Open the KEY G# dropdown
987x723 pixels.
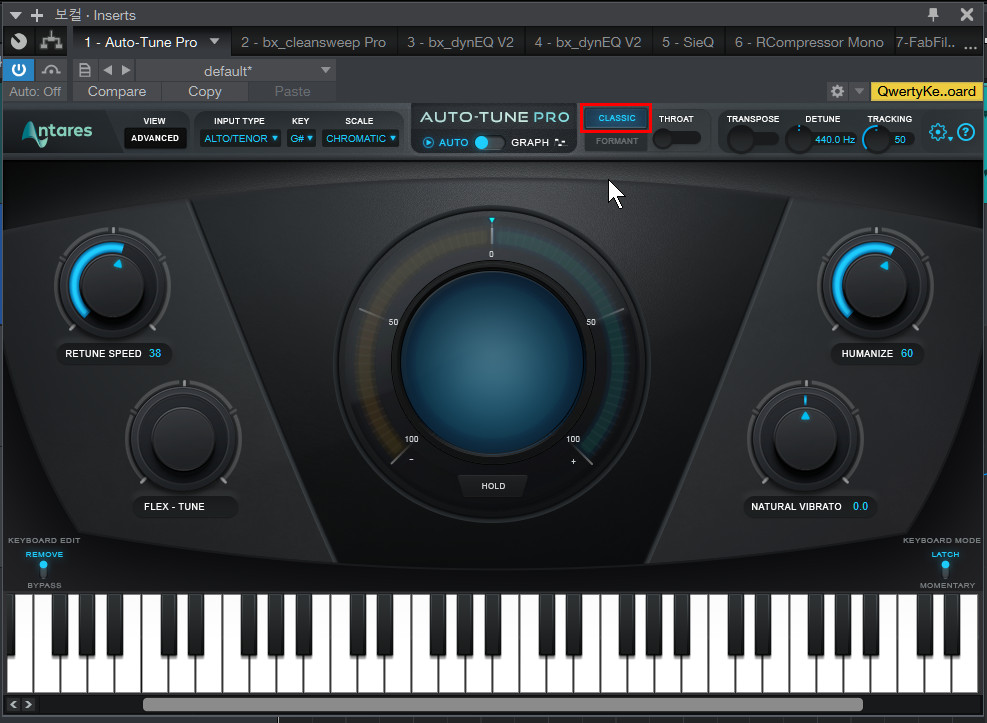point(301,138)
